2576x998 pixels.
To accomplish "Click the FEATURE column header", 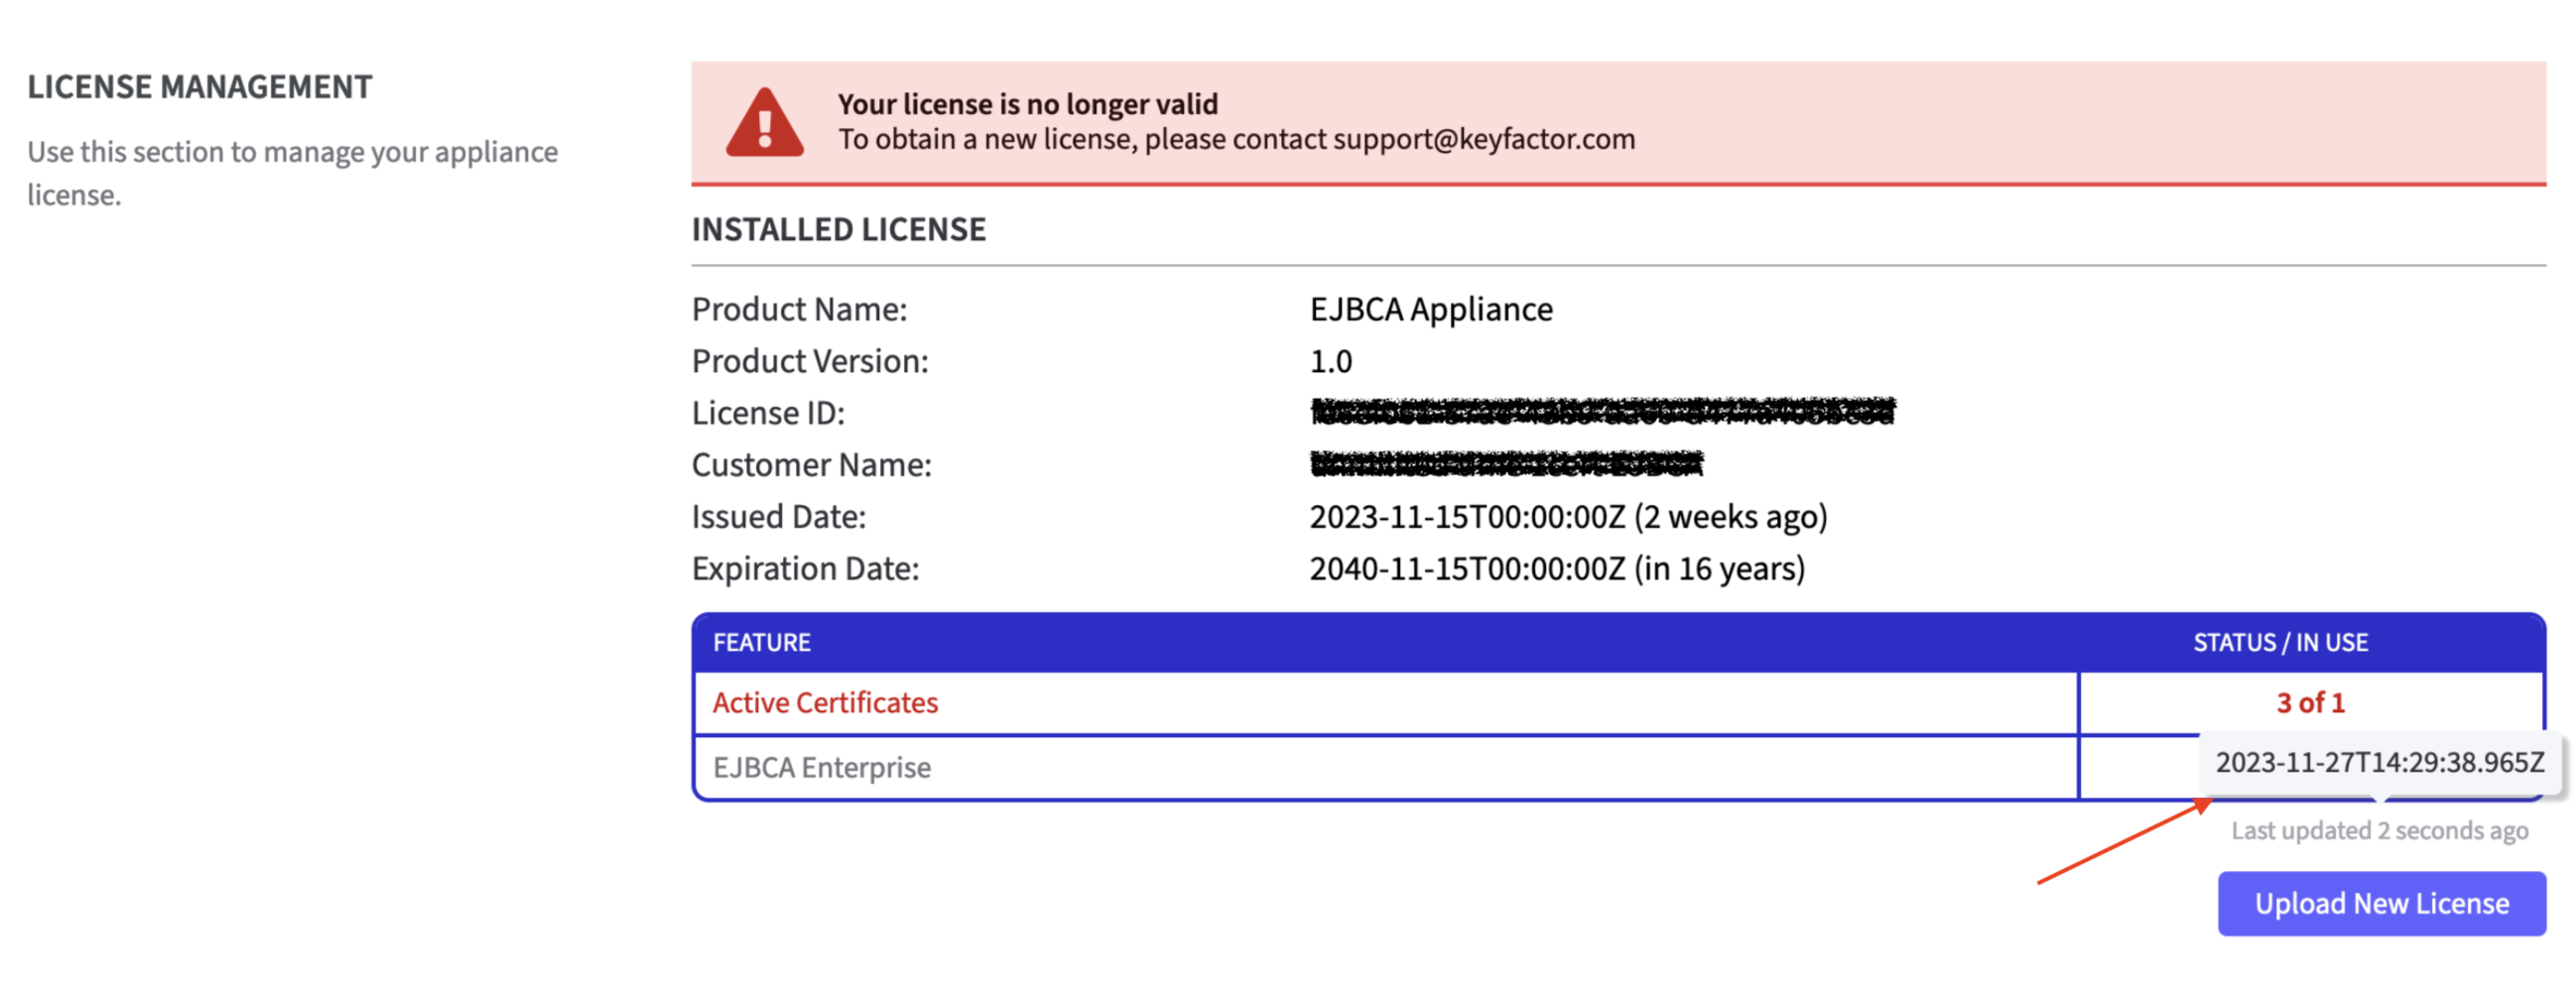I will pyautogui.click(x=761, y=642).
